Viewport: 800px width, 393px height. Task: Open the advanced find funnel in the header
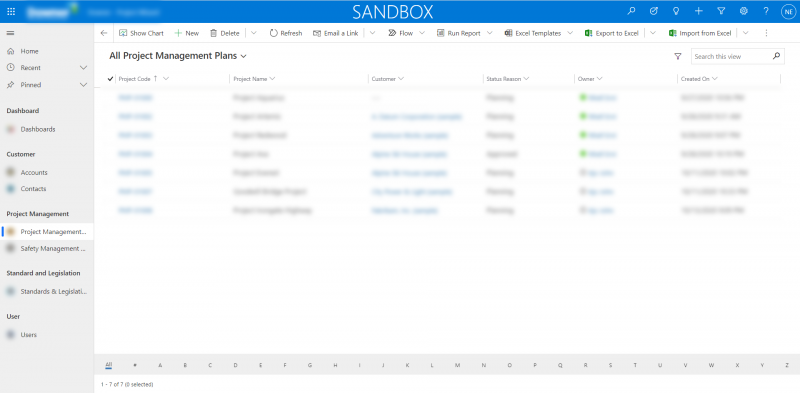click(x=721, y=11)
